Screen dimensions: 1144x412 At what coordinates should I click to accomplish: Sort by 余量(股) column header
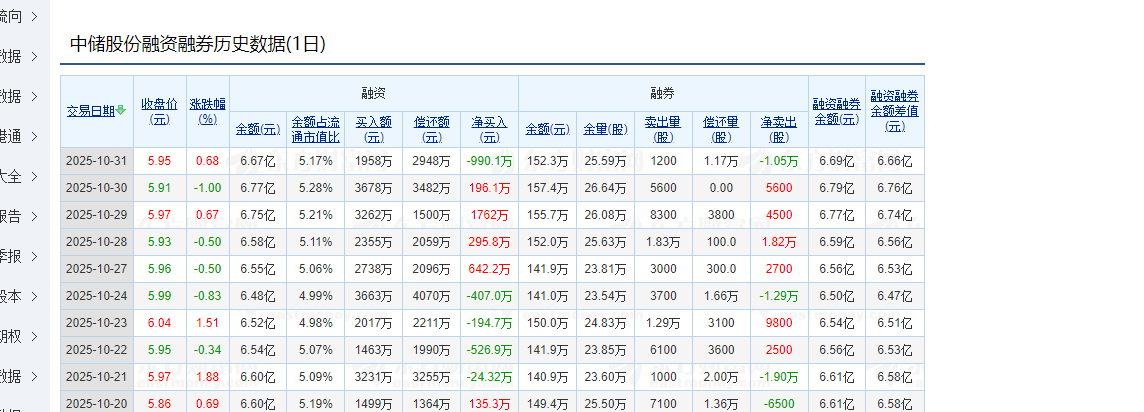tap(606, 130)
